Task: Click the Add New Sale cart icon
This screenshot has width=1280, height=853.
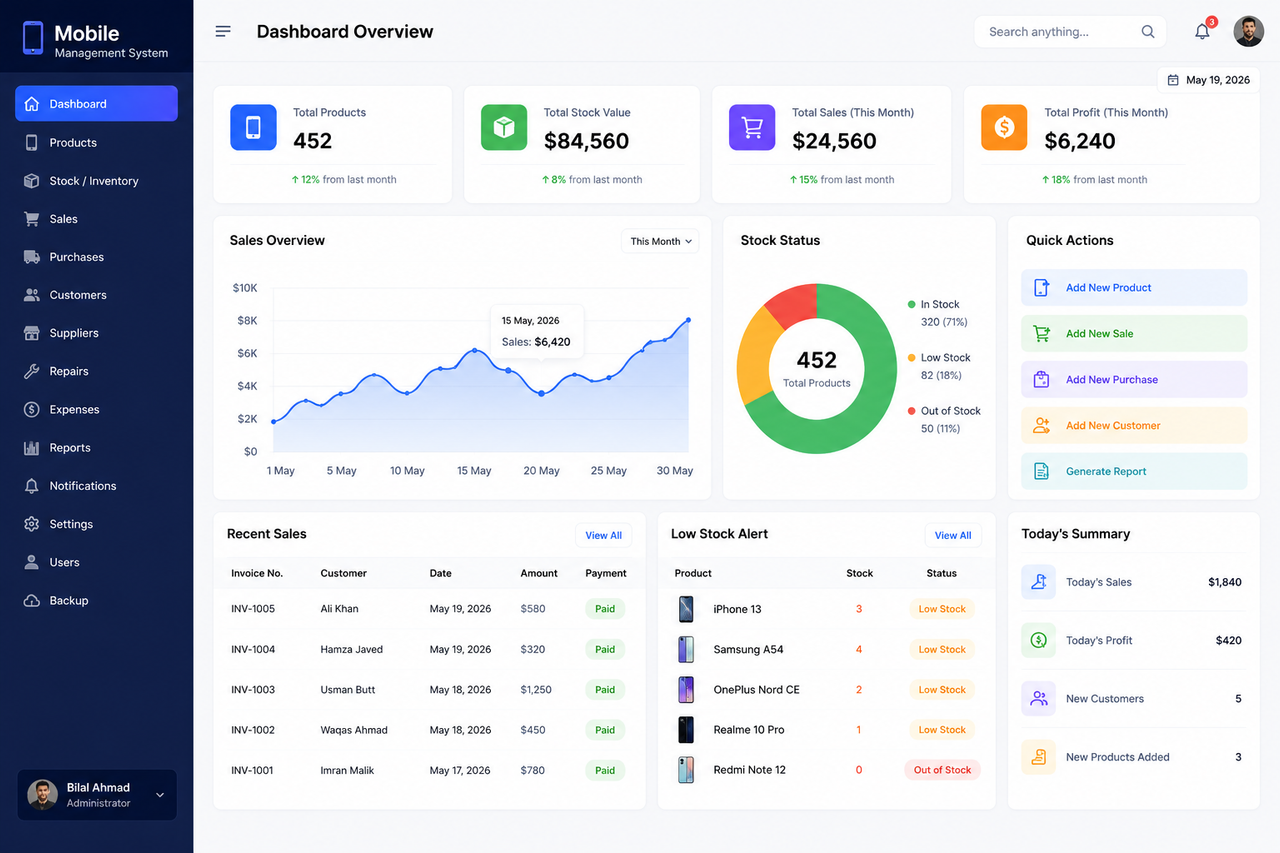Action: (1041, 334)
